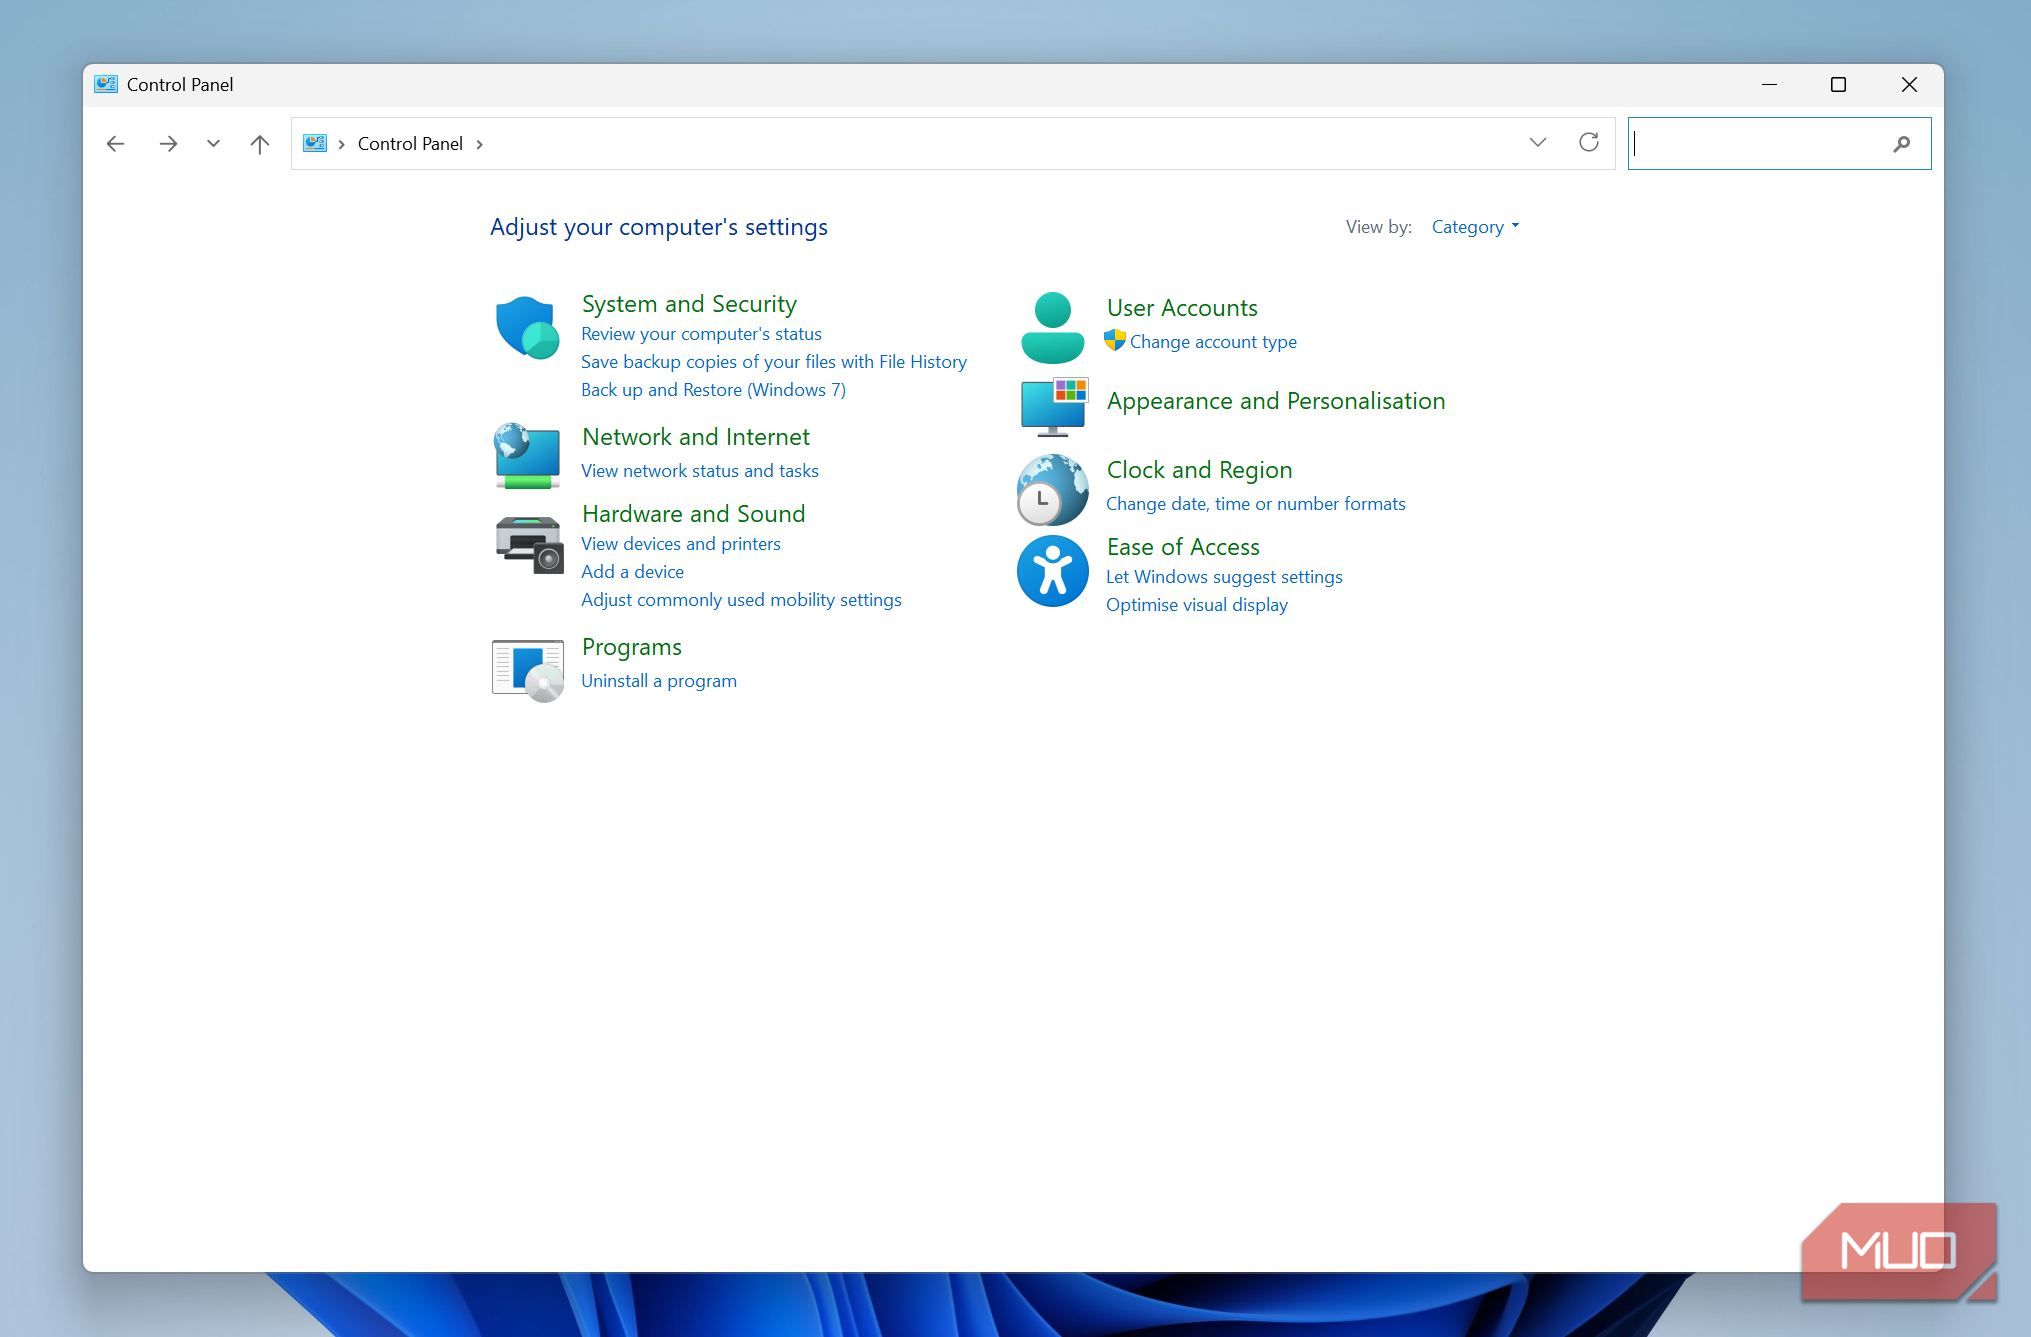Go forward with the forward arrow

[x=168, y=144]
